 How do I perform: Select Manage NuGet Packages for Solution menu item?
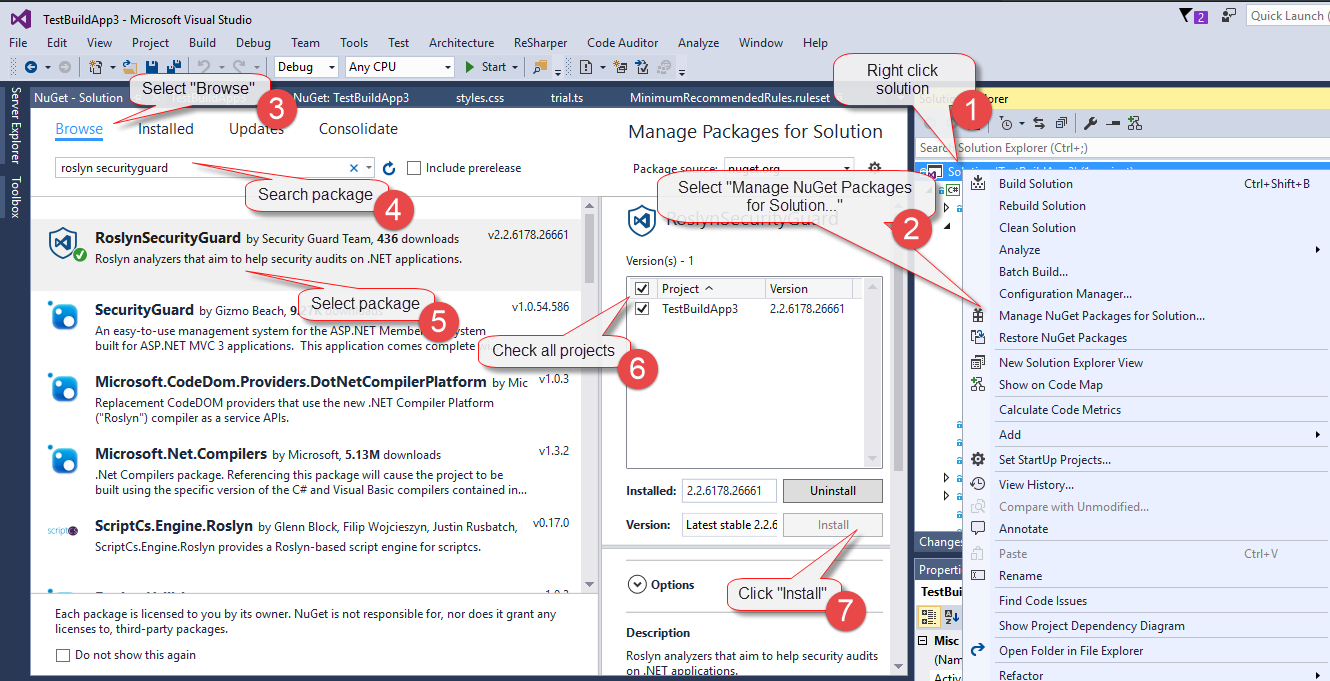(x=1101, y=316)
